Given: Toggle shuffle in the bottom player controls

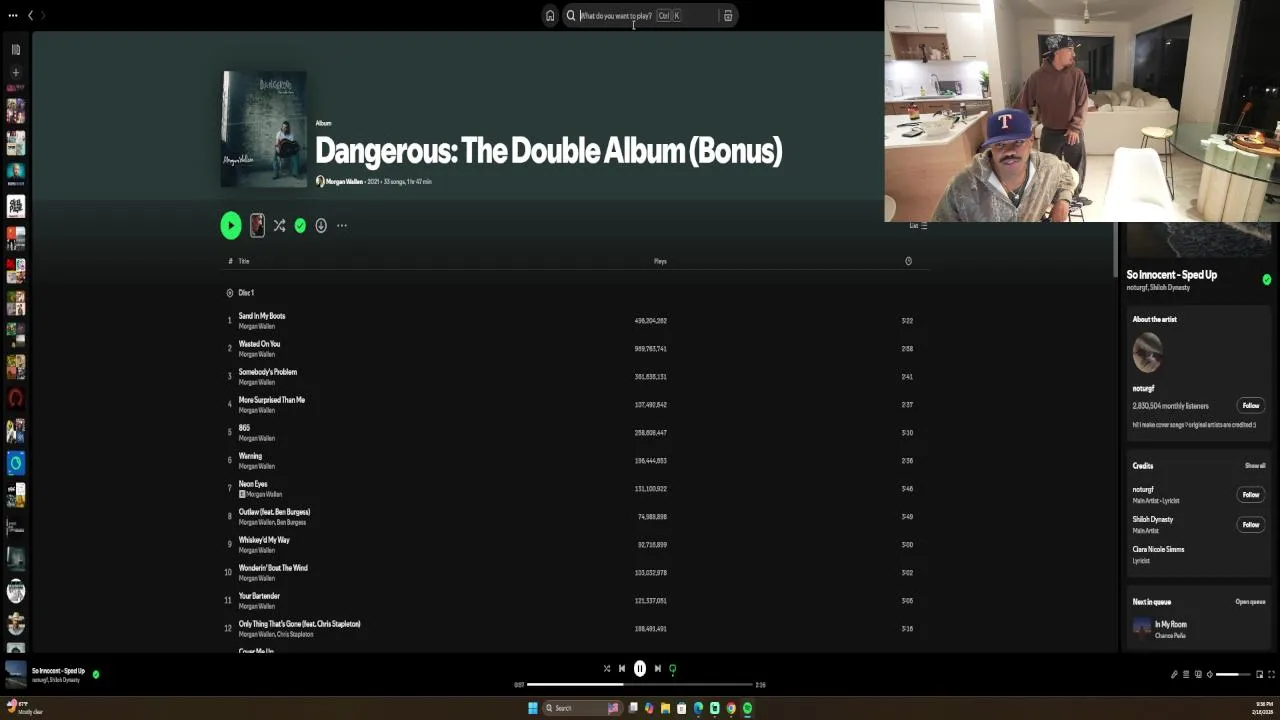Looking at the screenshot, I should tap(606, 669).
